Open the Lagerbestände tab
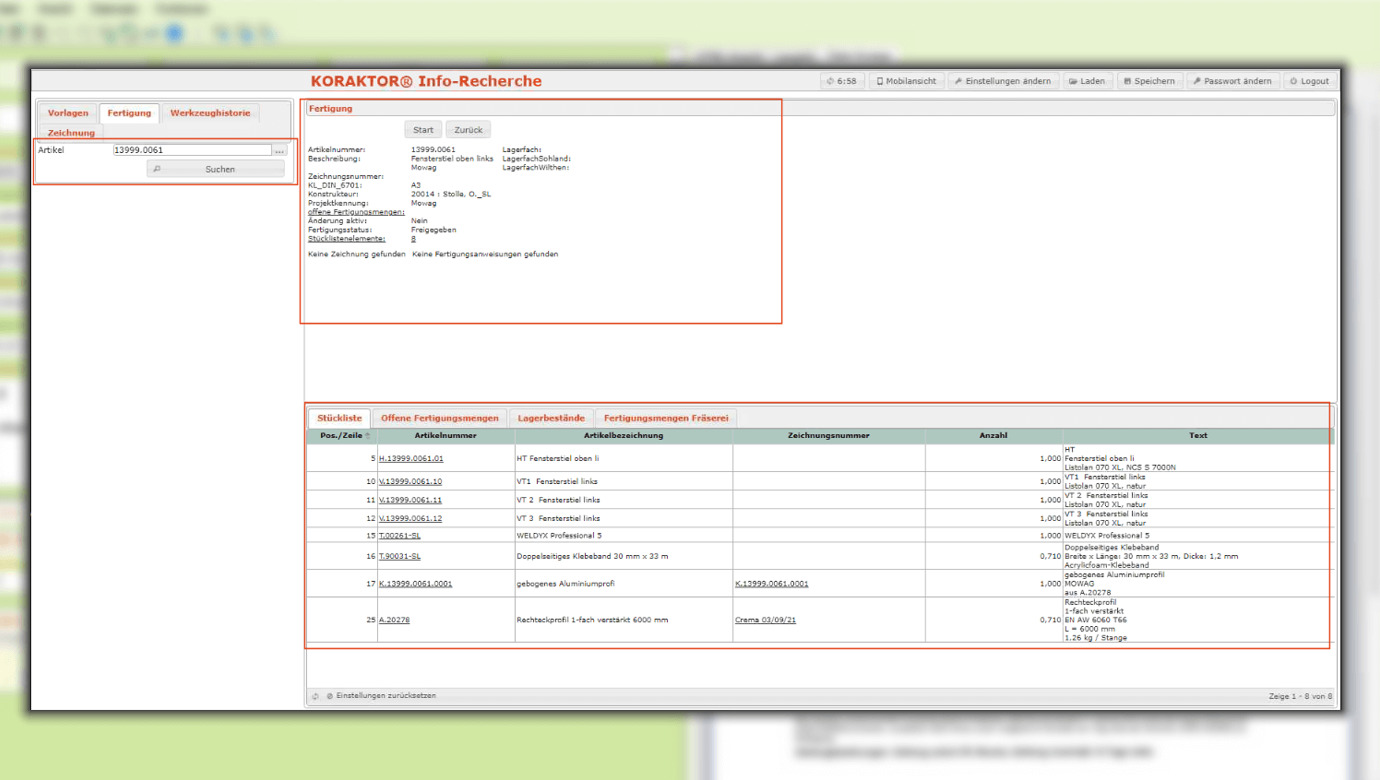1380x780 pixels. (x=550, y=418)
